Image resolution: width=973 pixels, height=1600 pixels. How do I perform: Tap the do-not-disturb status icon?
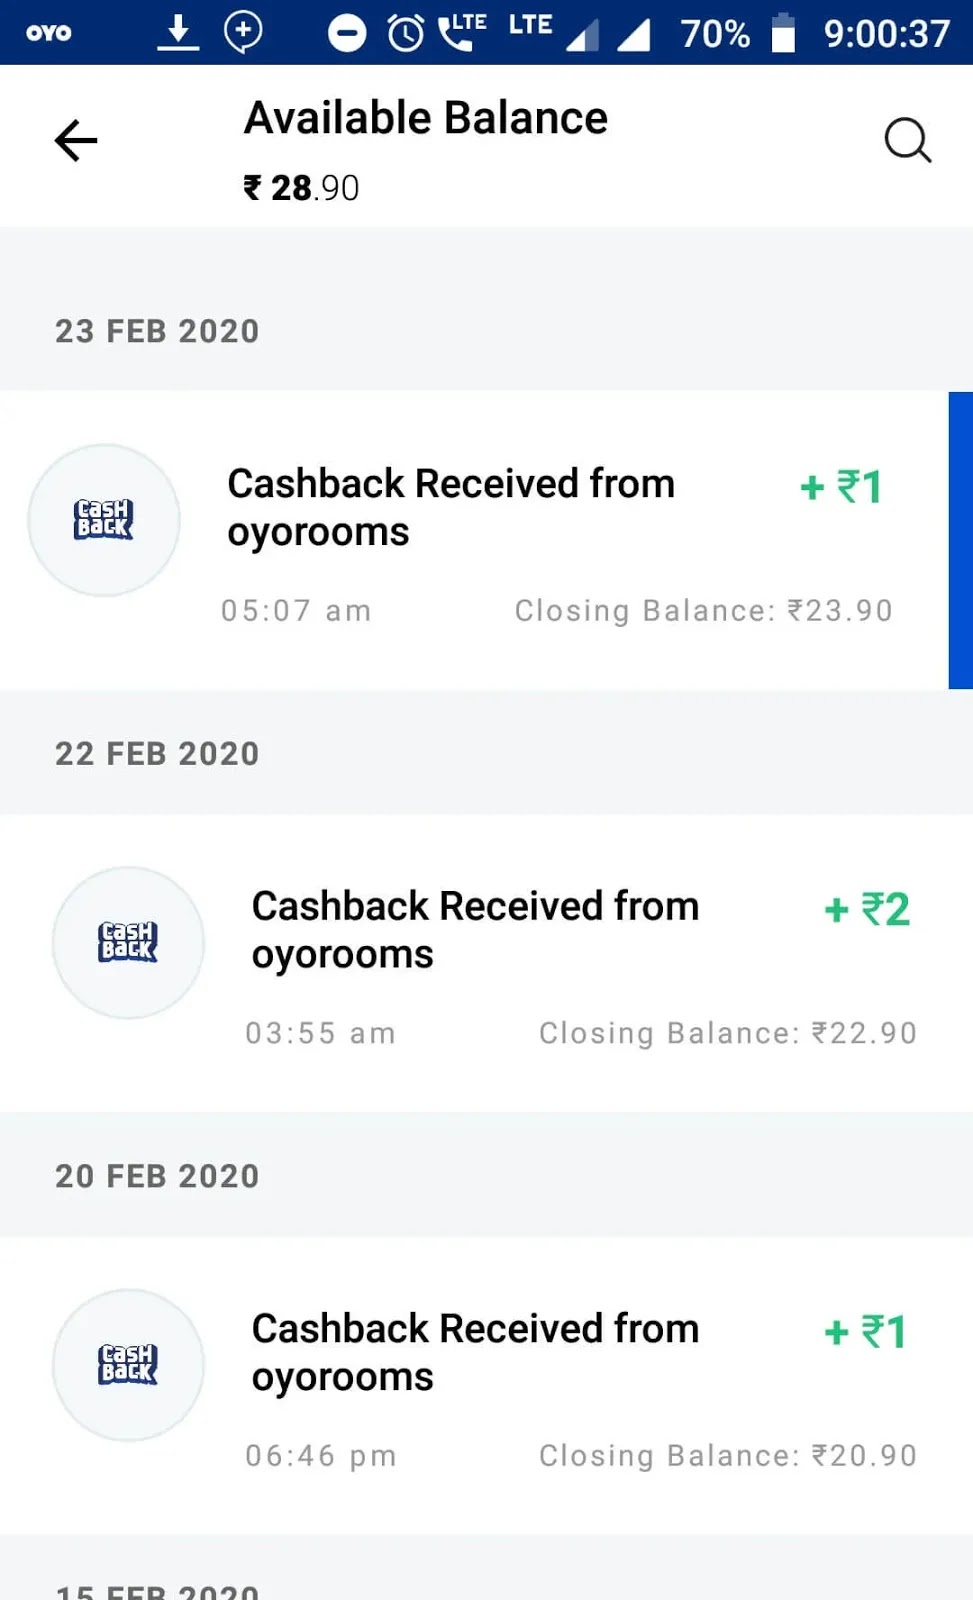[x=347, y=33]
